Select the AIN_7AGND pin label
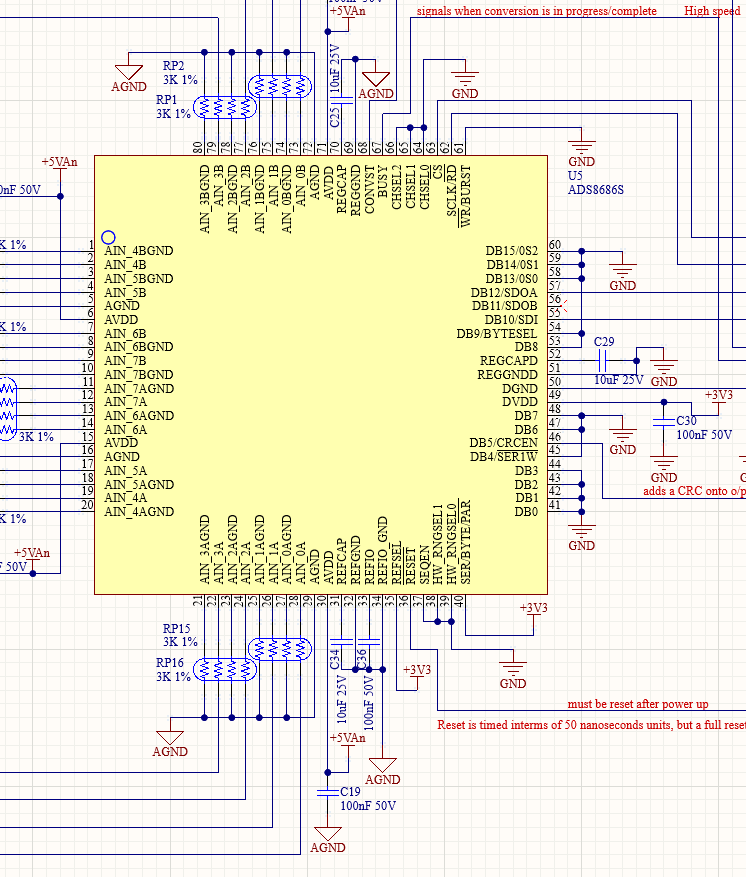 [139, 388]
